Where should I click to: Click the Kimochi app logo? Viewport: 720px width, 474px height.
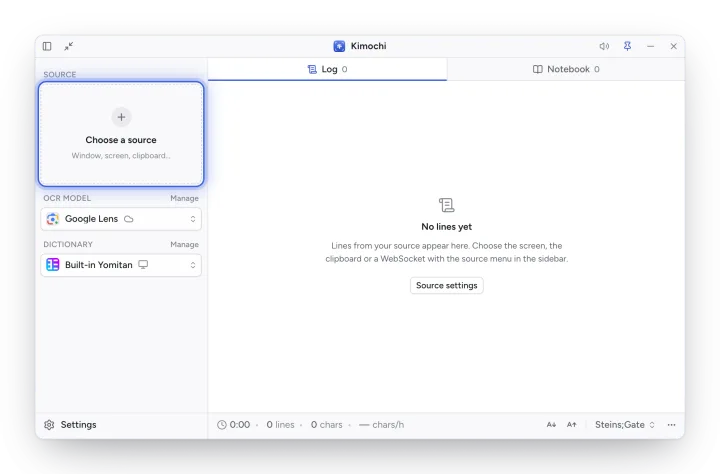(x=339, y=46)
